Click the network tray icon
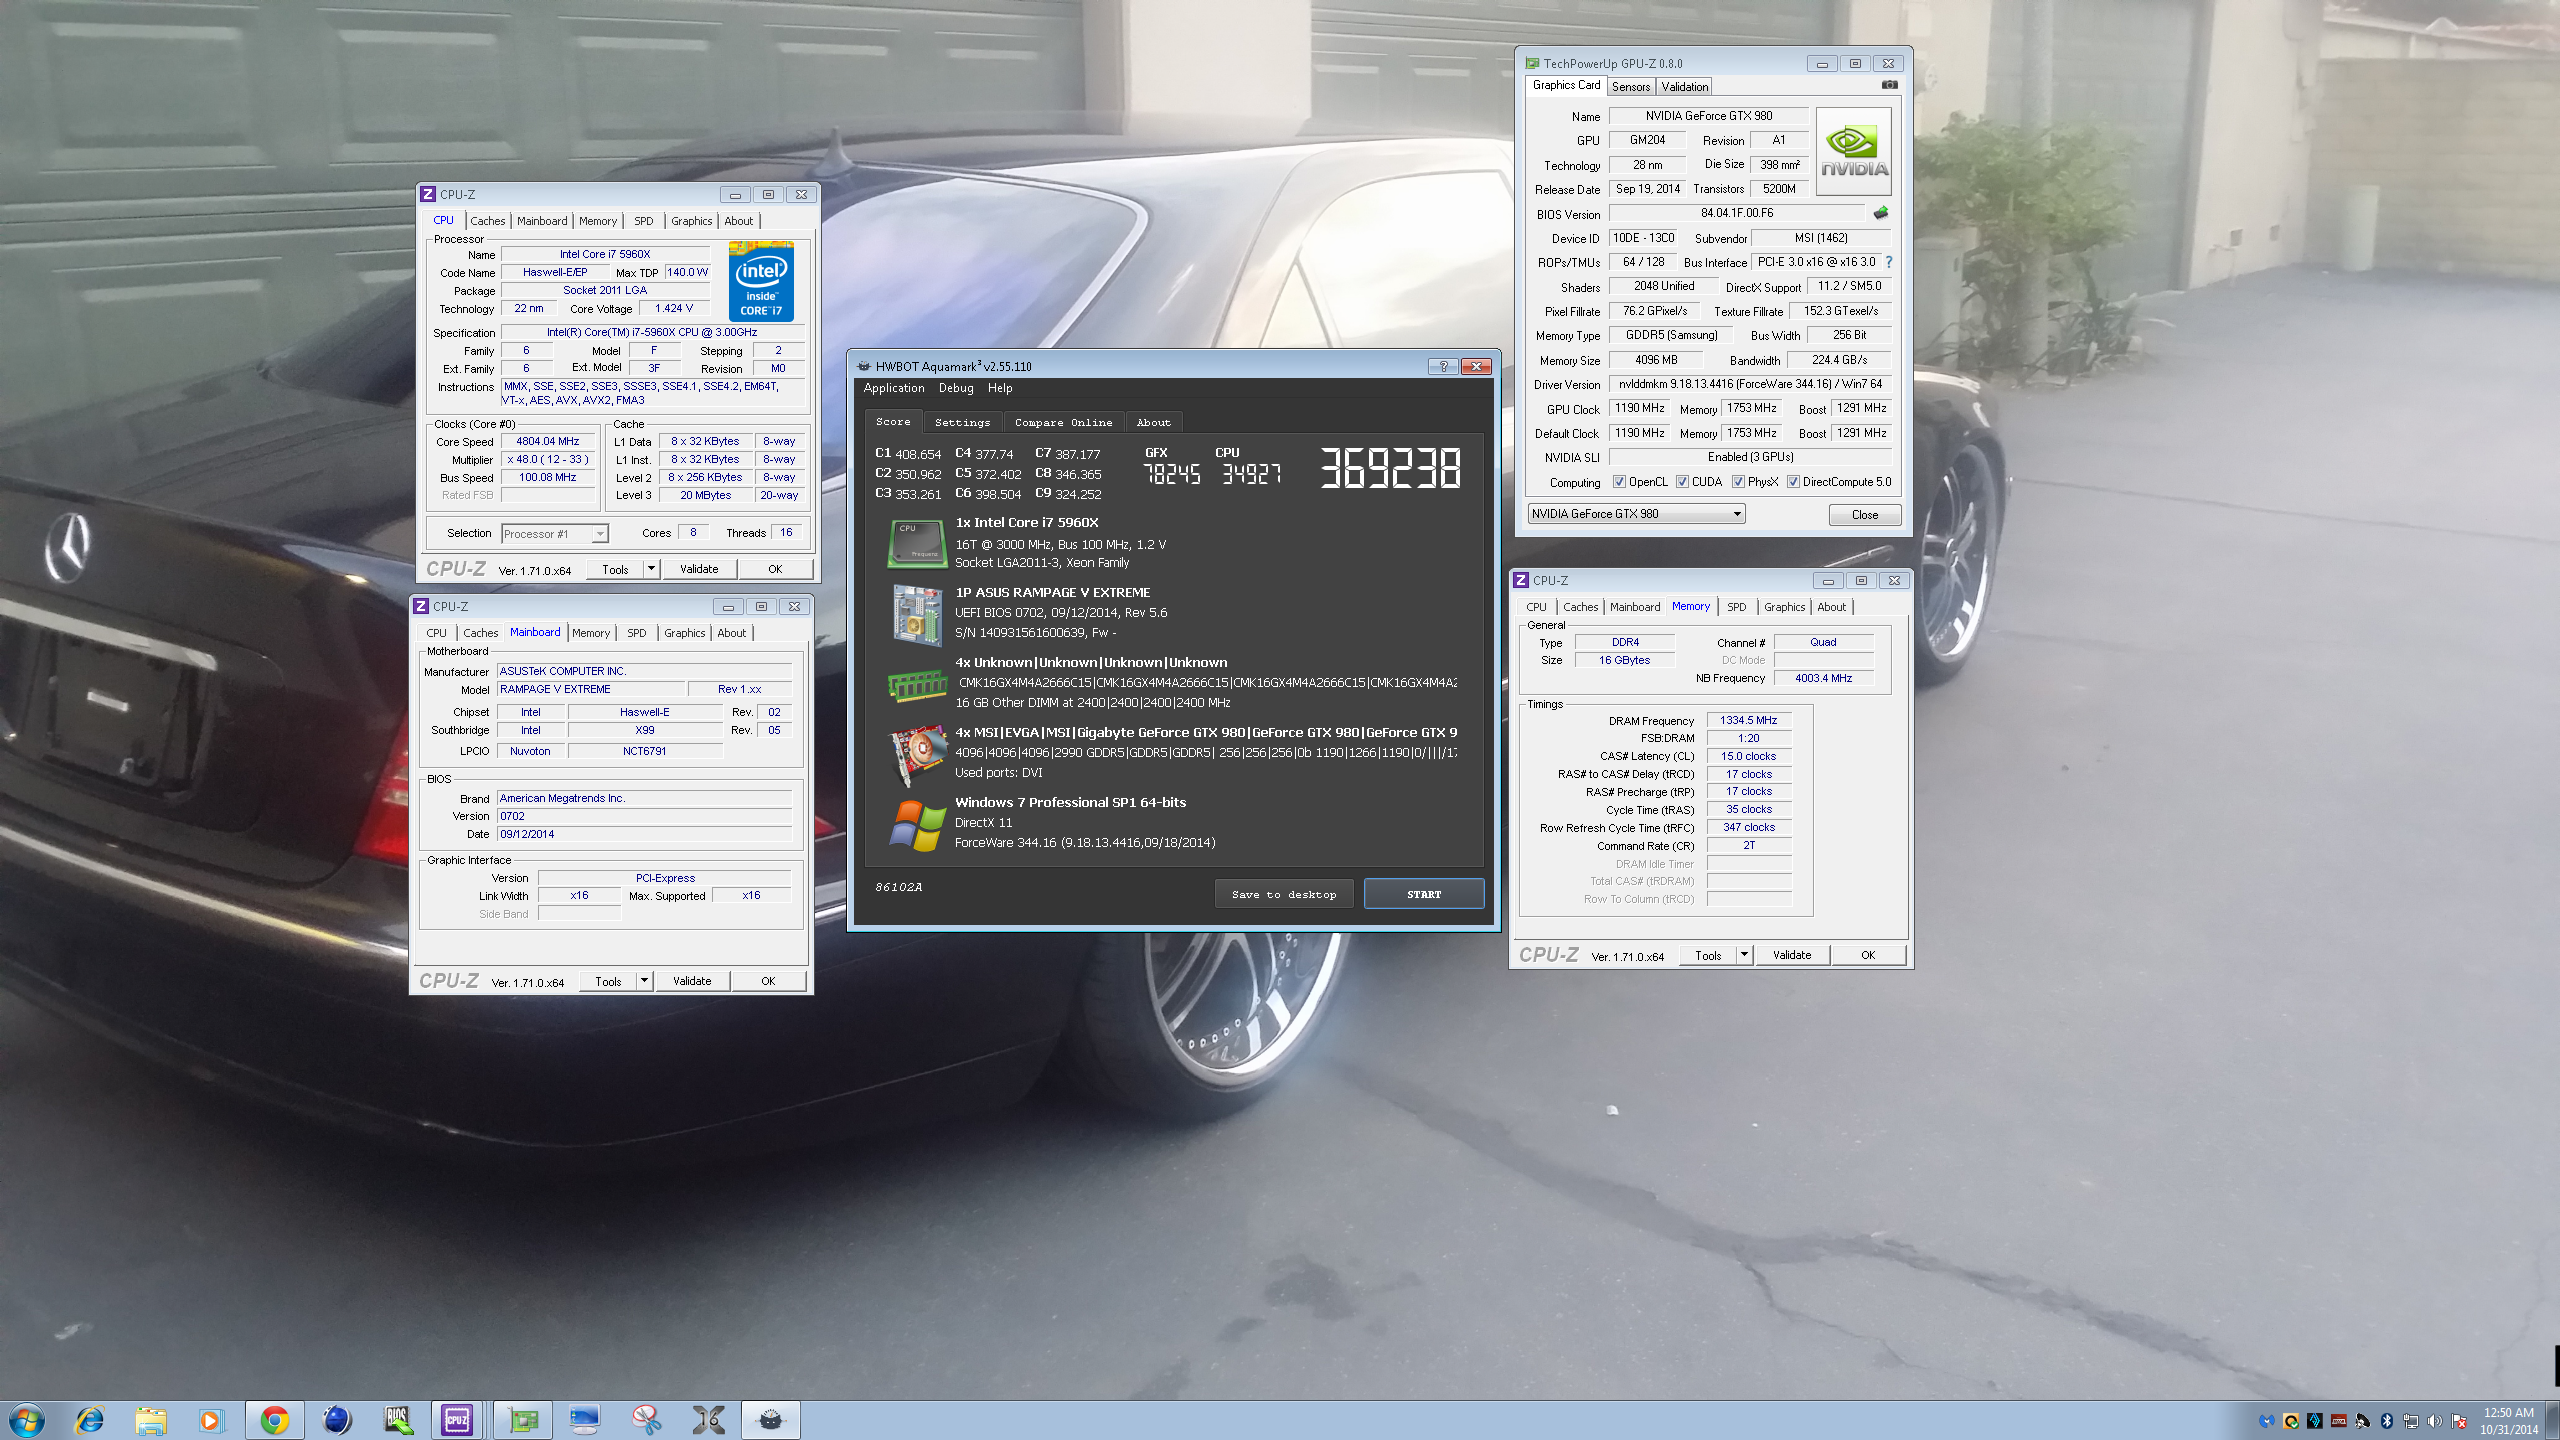This screenshot has height=1440, width=2560. click(2410, 1420)
